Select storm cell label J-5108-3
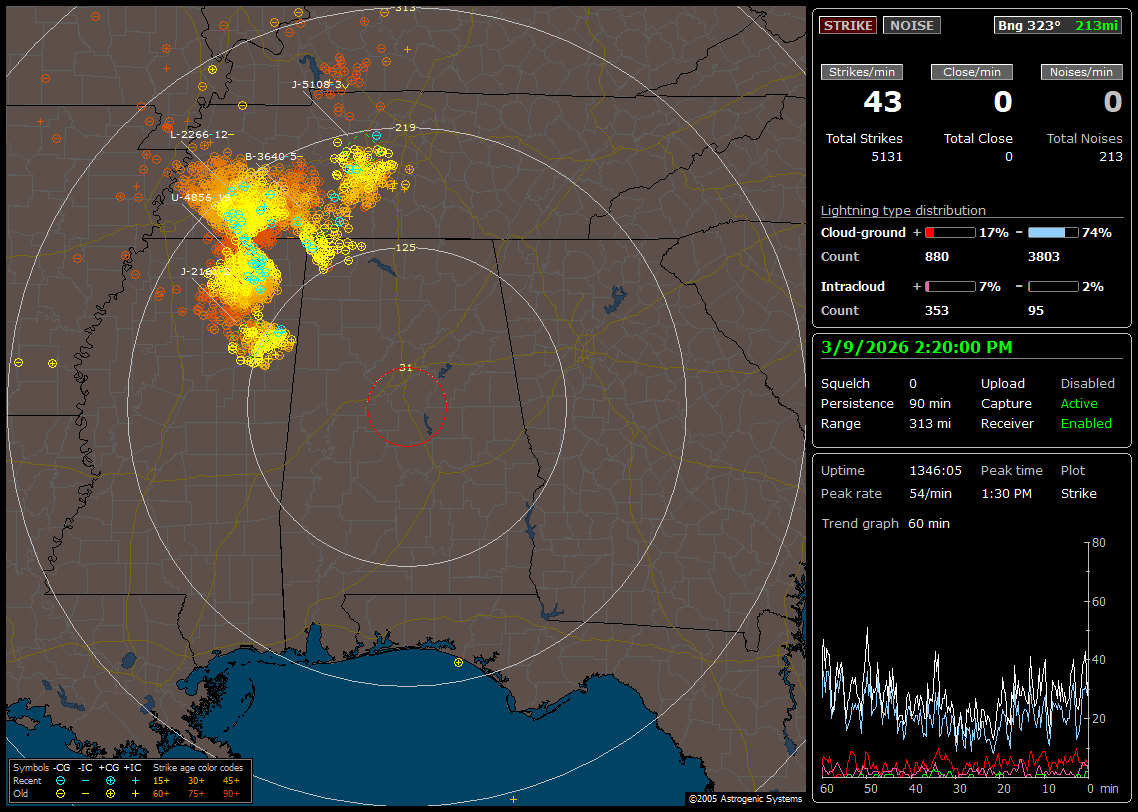 tap(318, 84)
